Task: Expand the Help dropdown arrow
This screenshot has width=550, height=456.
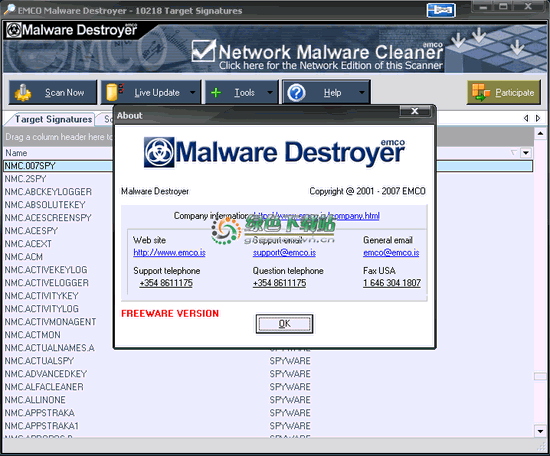Action: [x=362, y=93]
